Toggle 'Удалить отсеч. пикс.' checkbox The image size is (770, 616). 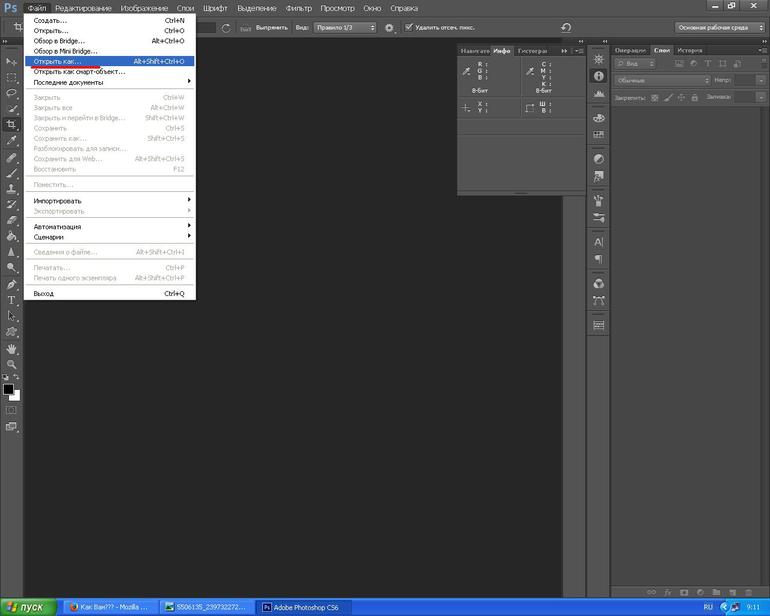coord(408,28)
